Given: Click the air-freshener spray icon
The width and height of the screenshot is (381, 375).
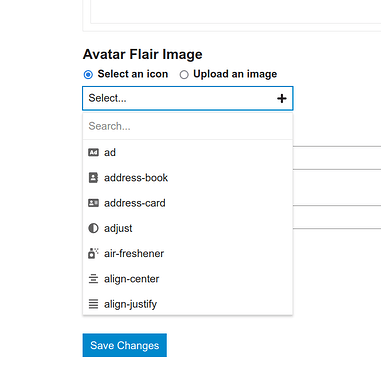Looking at the screenshot, I should (x=93, y=253).
